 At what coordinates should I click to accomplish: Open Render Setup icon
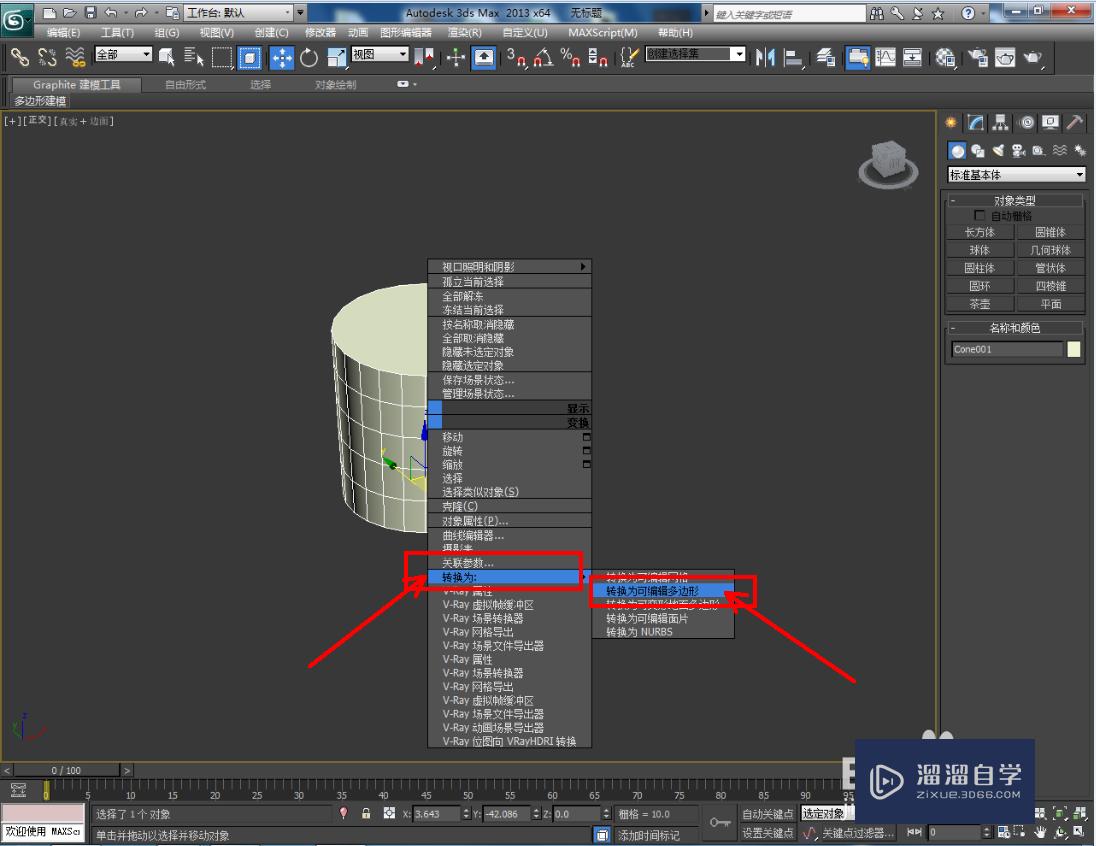[977, 57]
